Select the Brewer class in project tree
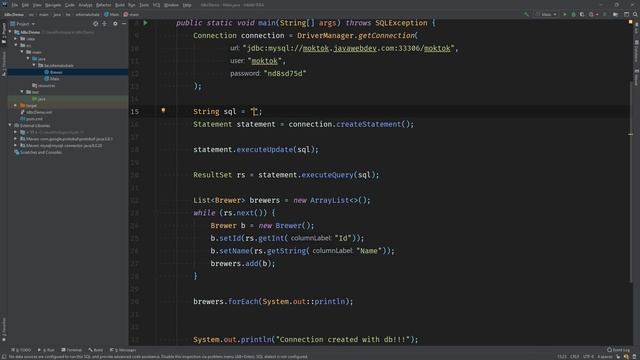Image resolution: width=640 pixels, height=360 pixels. point(53,72)
